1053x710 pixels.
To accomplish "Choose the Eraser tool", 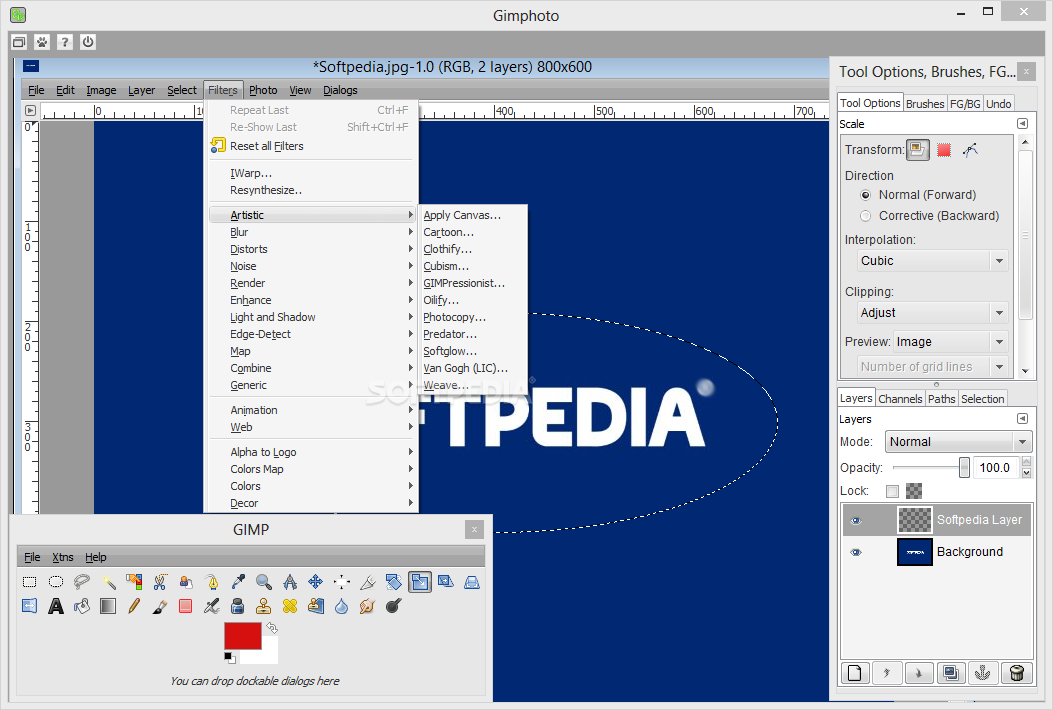I will [x=186, y=607].
